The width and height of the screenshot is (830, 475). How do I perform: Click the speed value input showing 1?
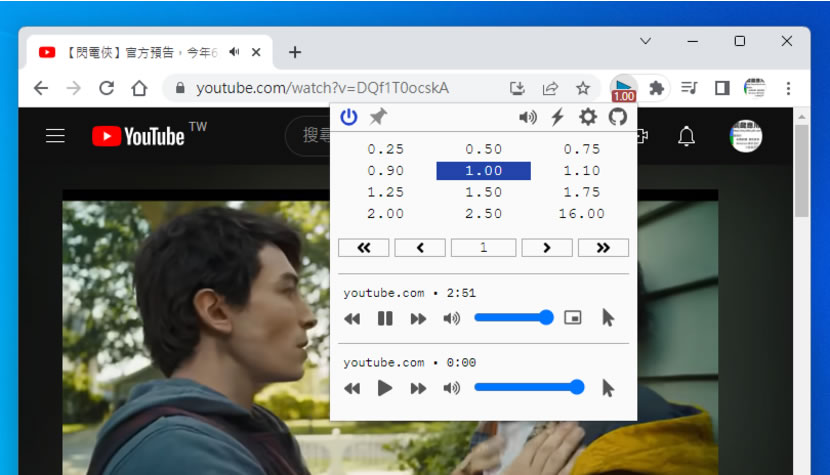(483, 248)
